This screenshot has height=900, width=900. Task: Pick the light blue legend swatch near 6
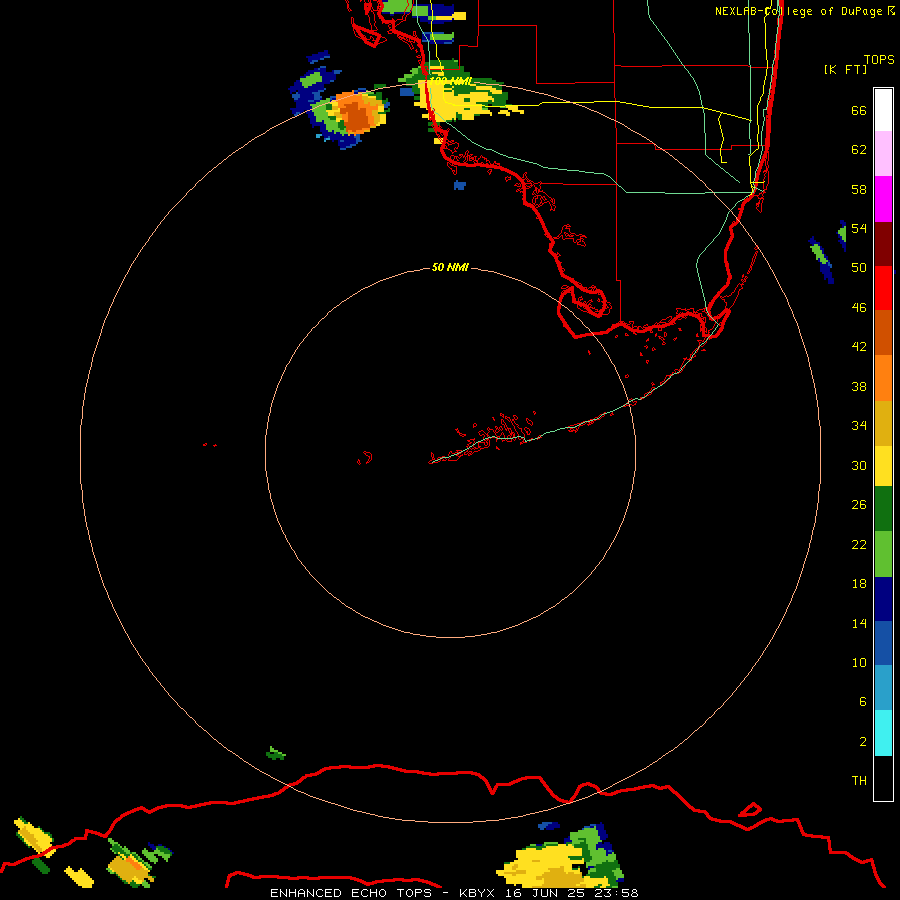(883, 688)
